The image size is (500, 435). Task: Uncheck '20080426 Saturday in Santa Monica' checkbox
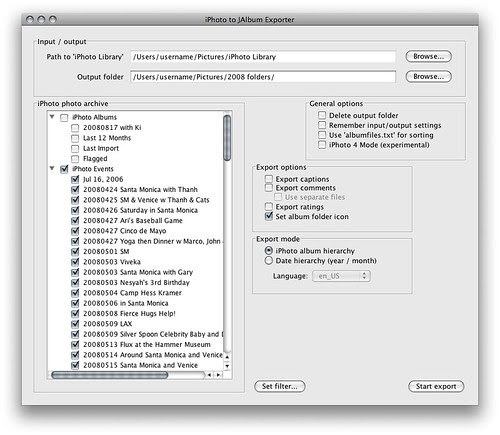pyautogui.click(x=75, y=210)
